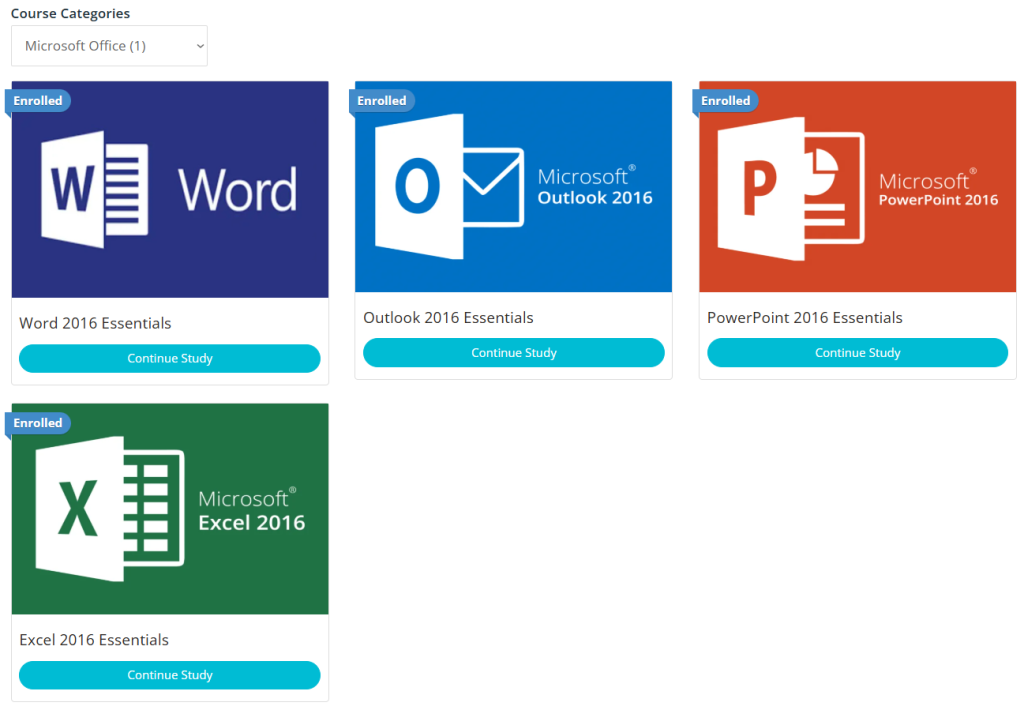Image resolution: width=1024 pixels, height=710 pixels.
Task: Open the Outlook 2016 Essentials title link
Action: (448, 318)
